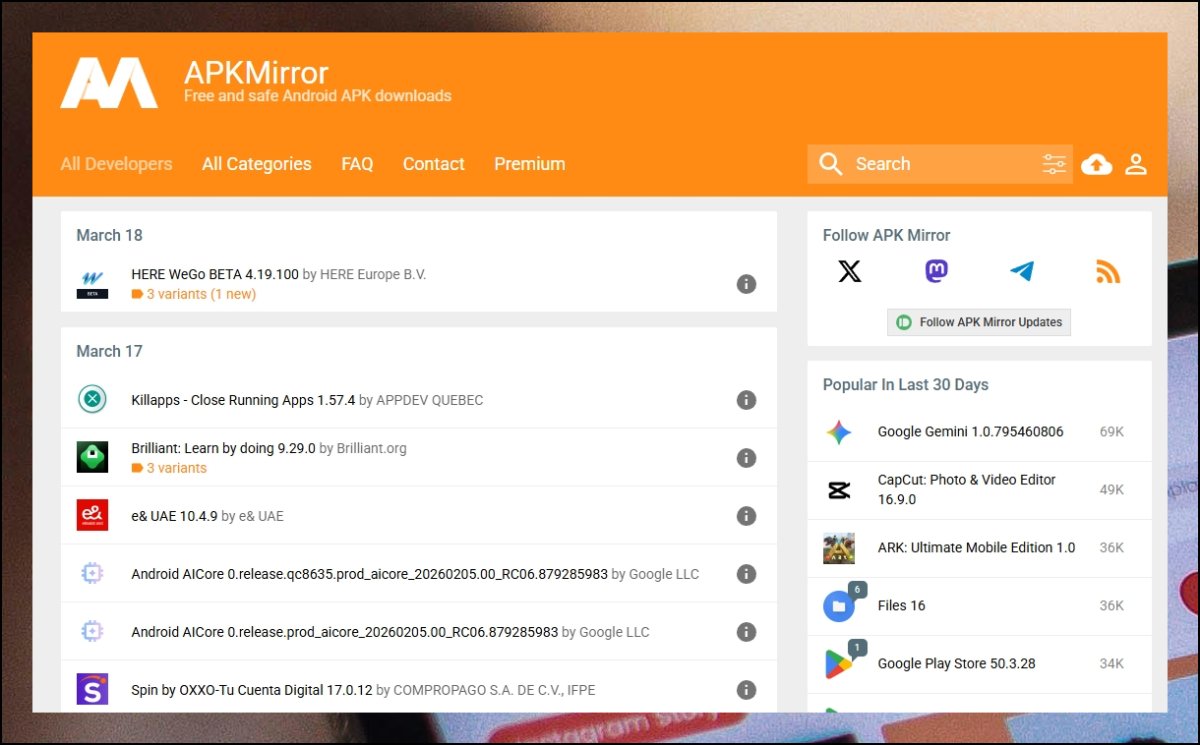Viewport: 1200px width, 745px height.
Task: Click the 34K count for Google Play Store
Action: tap(1111, 664)
